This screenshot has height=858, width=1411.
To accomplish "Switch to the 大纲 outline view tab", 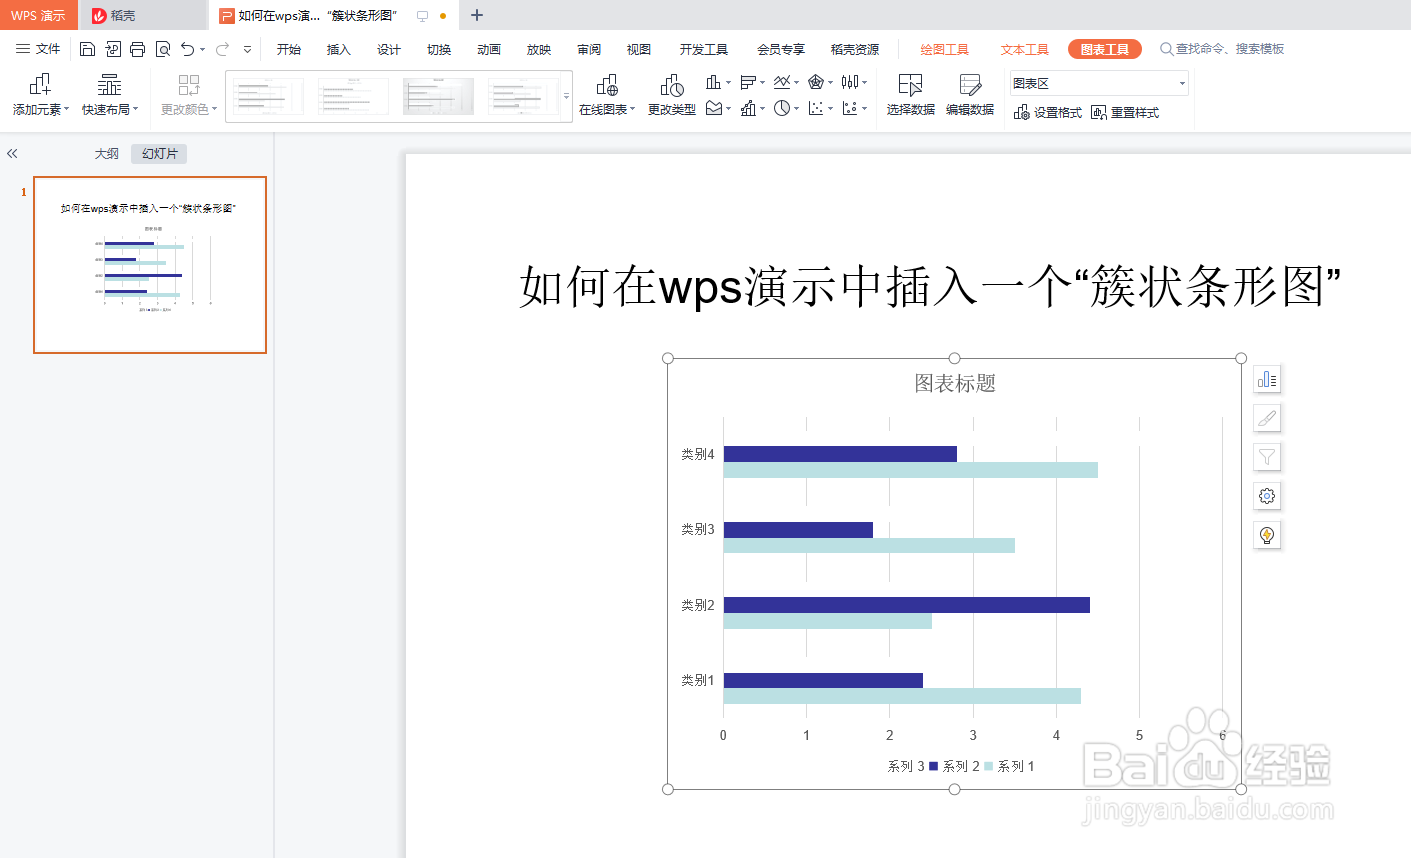I will pos(107,154).
